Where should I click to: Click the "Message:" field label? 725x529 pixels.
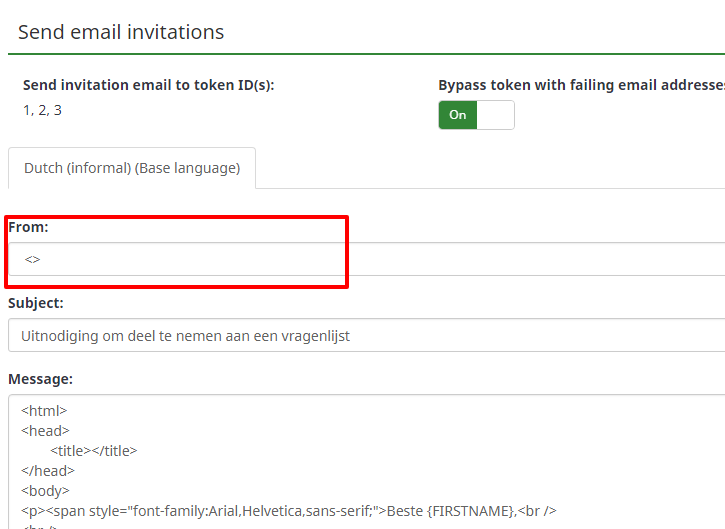(x=40, y=379)
